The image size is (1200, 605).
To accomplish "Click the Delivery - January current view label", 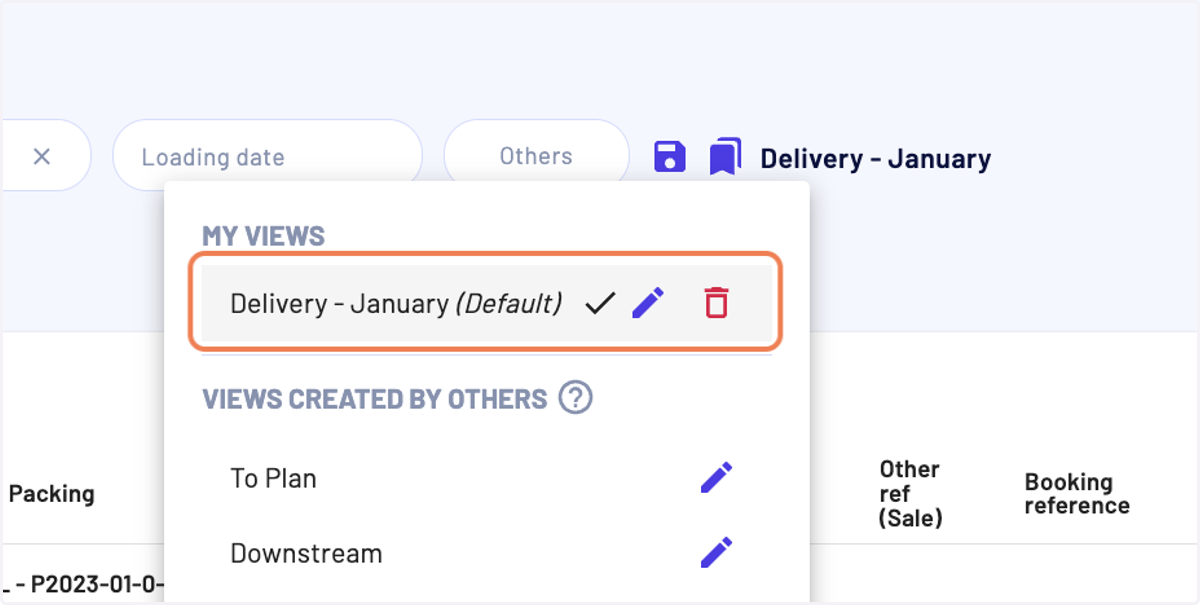I will [x=875, y=158].
